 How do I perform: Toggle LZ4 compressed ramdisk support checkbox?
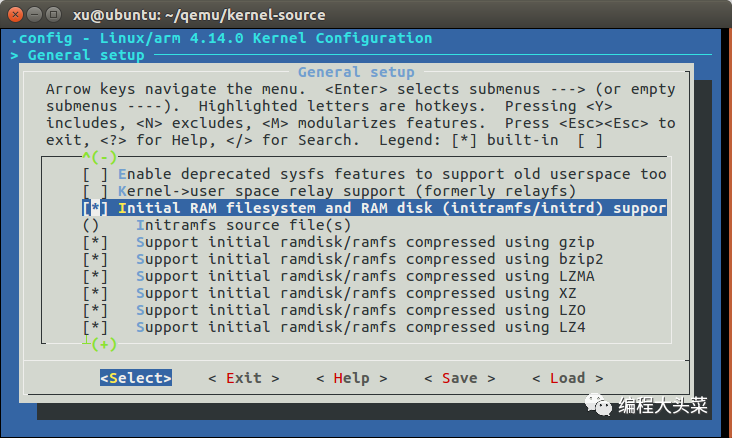(95, 327)
